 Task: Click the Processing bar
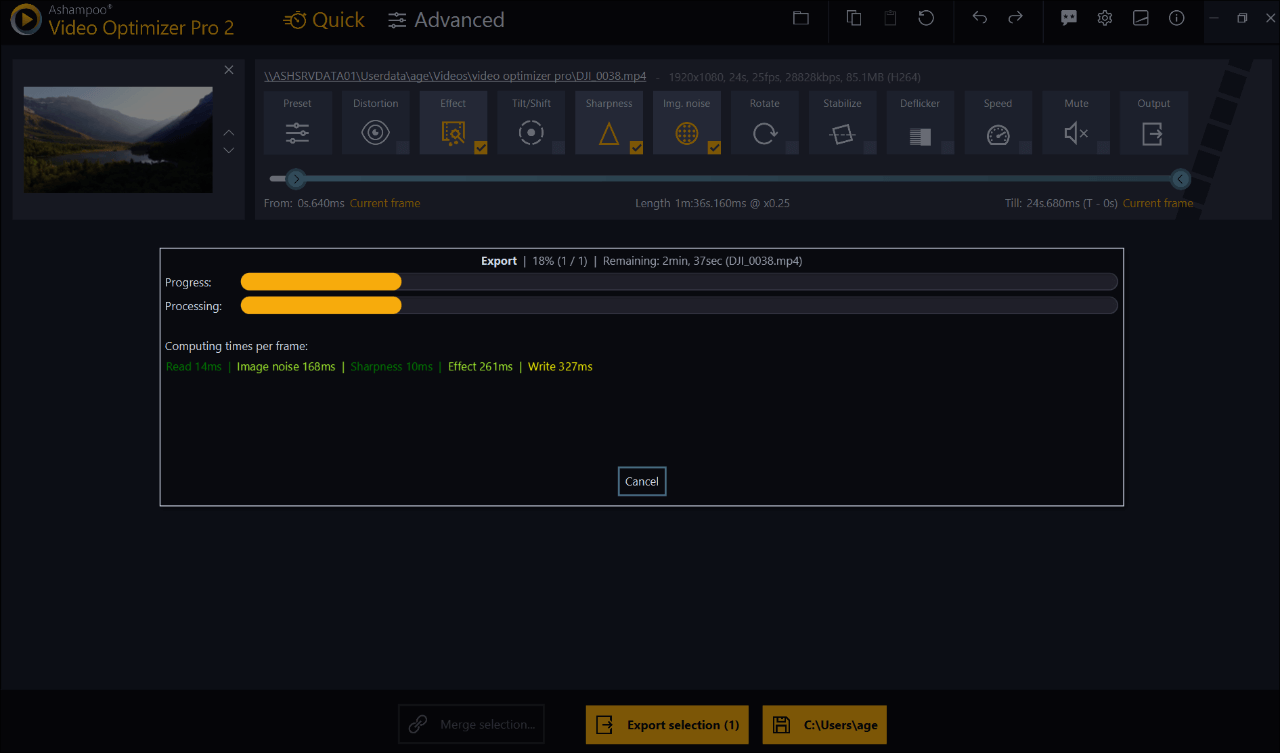679,305
